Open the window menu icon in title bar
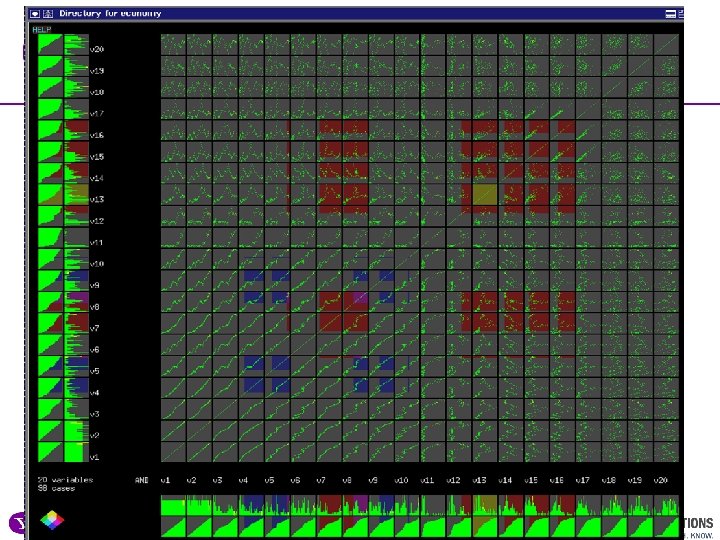720x540 pixels. coord(34,14)
